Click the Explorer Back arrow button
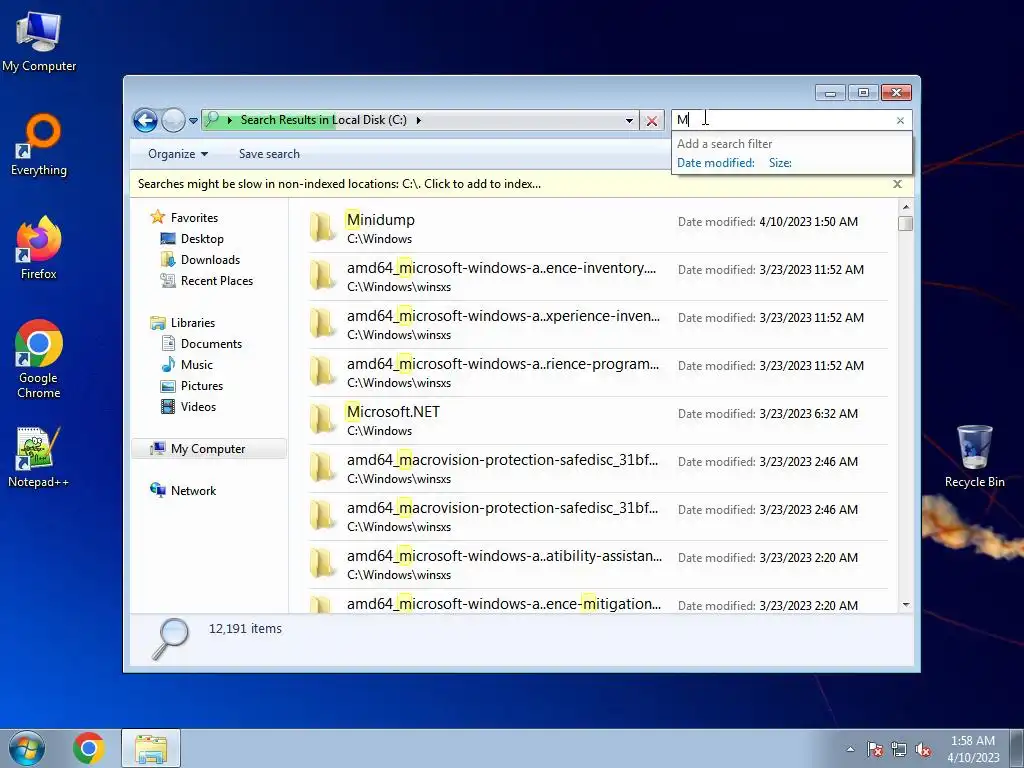The height and width of the screenshot is (768, 1024). point(145,120)
